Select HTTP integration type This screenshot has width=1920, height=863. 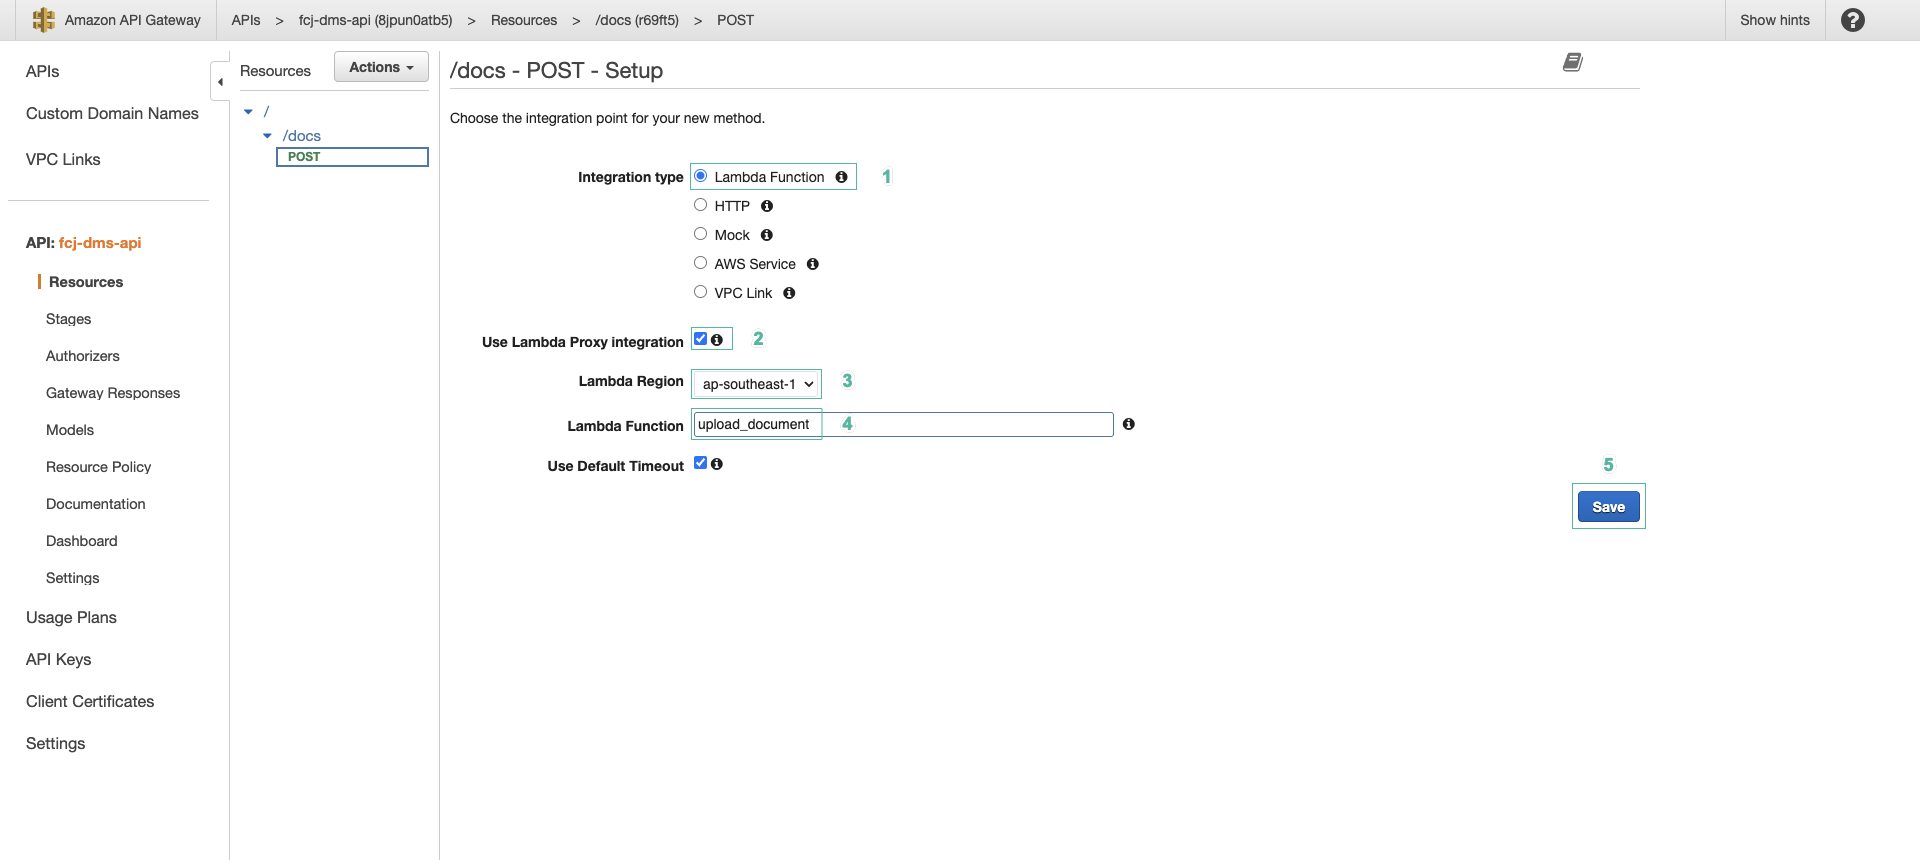(x=701, y=205)
